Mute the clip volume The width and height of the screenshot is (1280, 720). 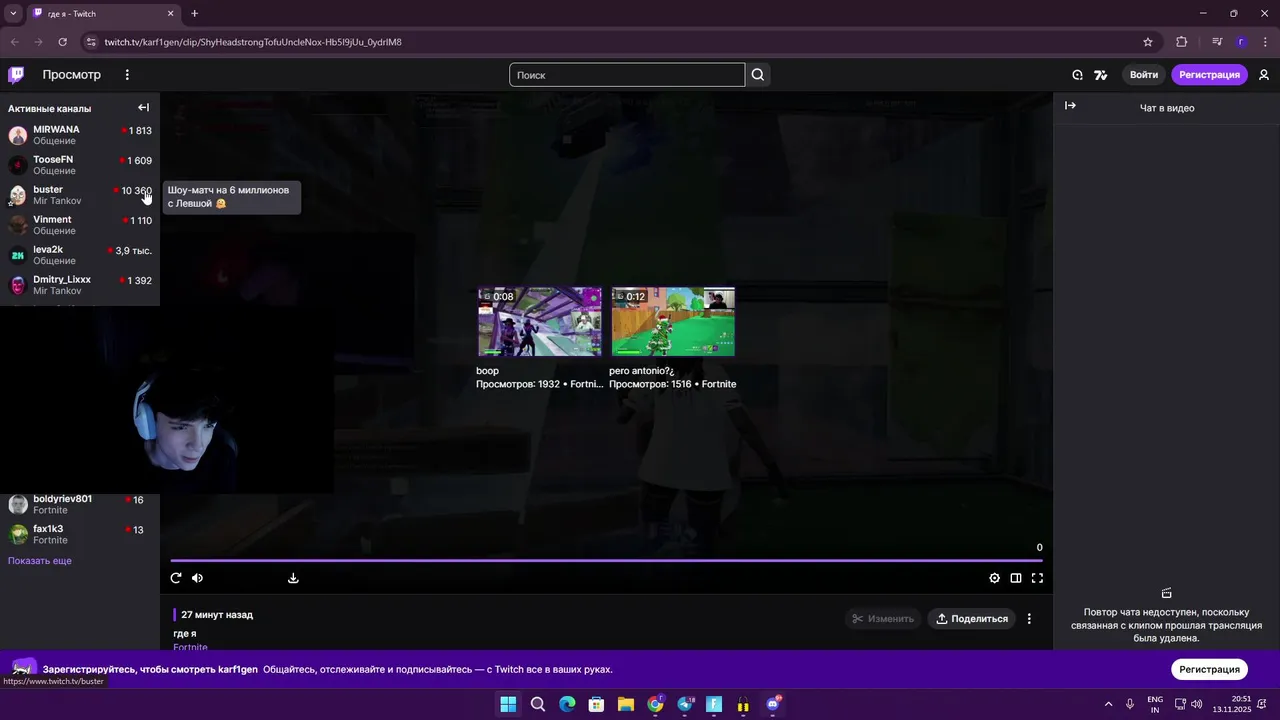pyautogui.click(x=197, y=578)
